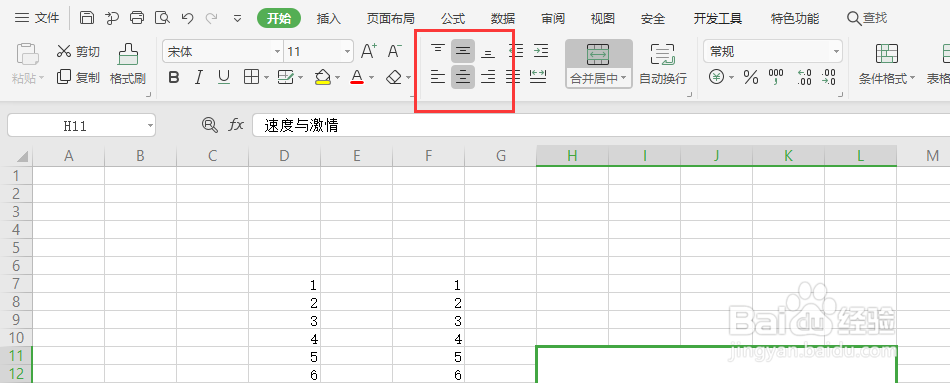Toggle center horizontal alignment
The height and width of the screenshot is (383, 950).
point(463,77)
